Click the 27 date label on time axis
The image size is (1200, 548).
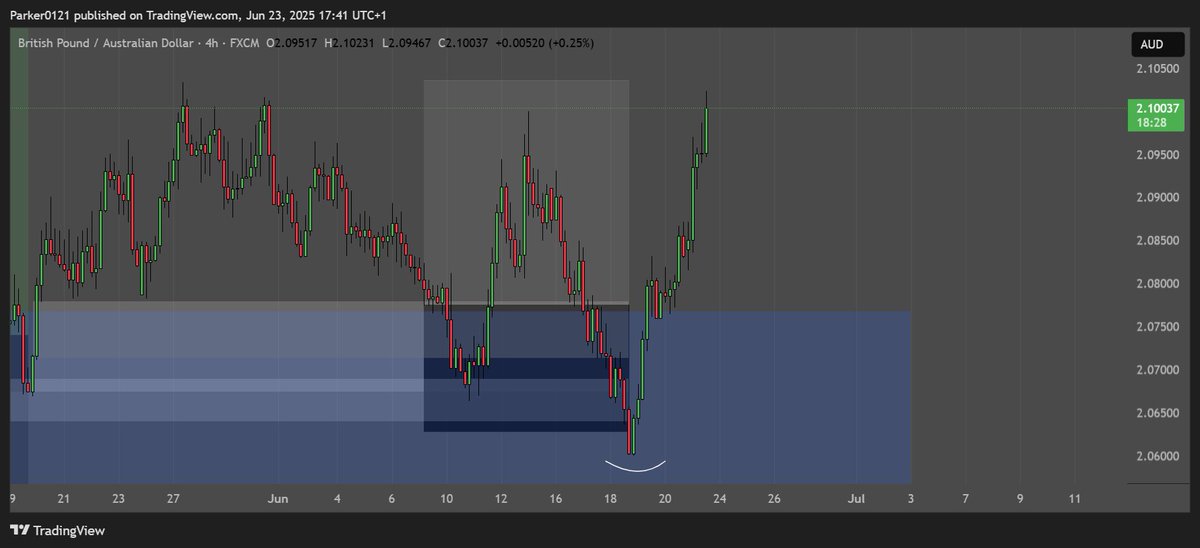click(x=173, y=497)
